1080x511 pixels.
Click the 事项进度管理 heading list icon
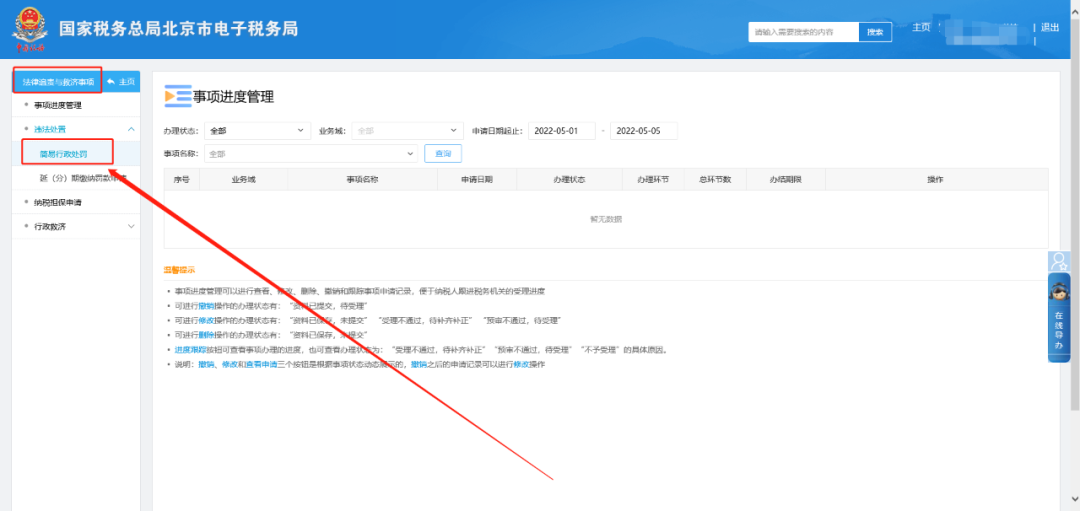176,96
